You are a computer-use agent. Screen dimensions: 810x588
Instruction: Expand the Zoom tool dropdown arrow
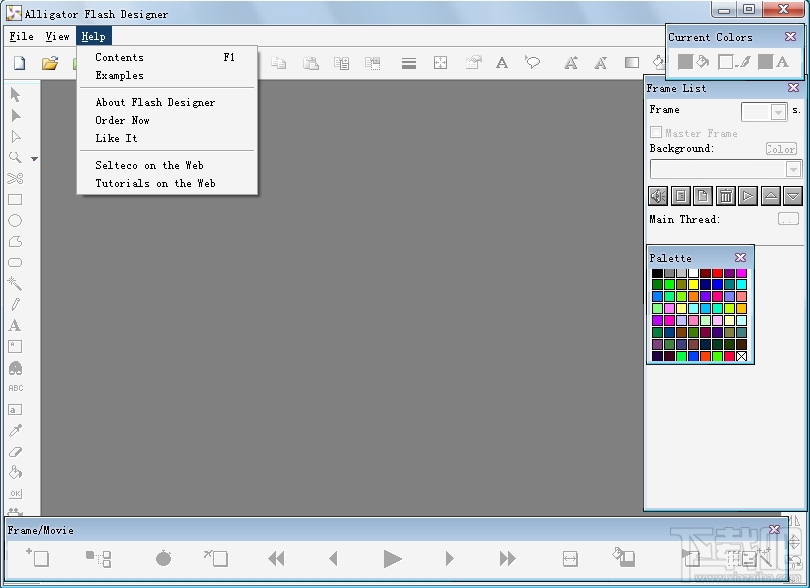click(33, 158)
